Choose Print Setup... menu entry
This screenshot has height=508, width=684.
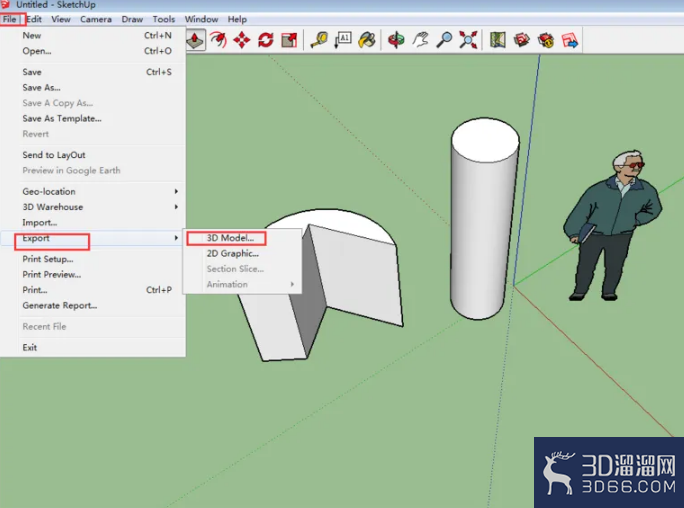(x=92, y=259)
